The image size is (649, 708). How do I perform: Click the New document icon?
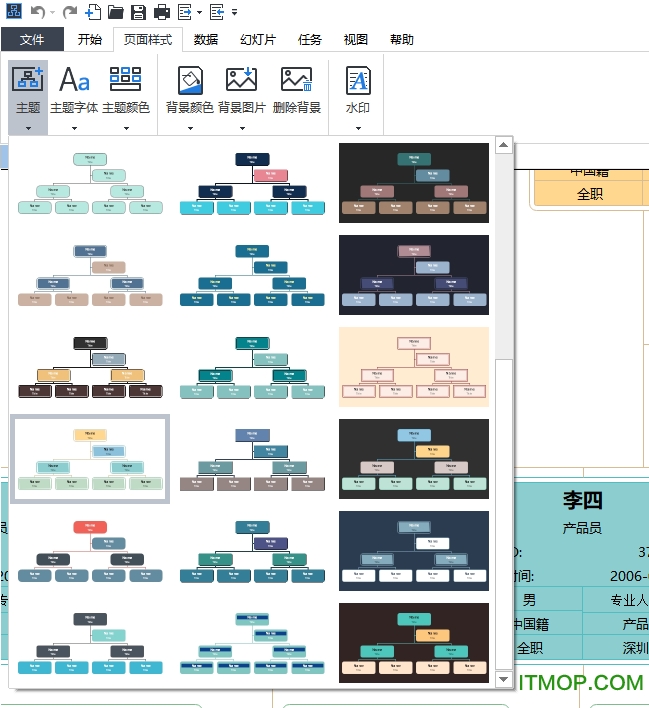93,12
